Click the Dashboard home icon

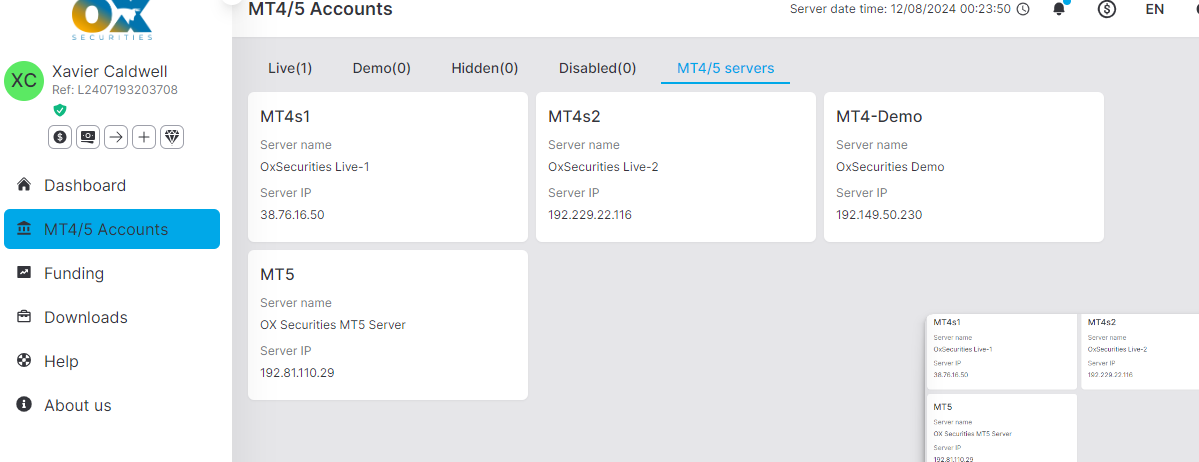coord(24,184)
